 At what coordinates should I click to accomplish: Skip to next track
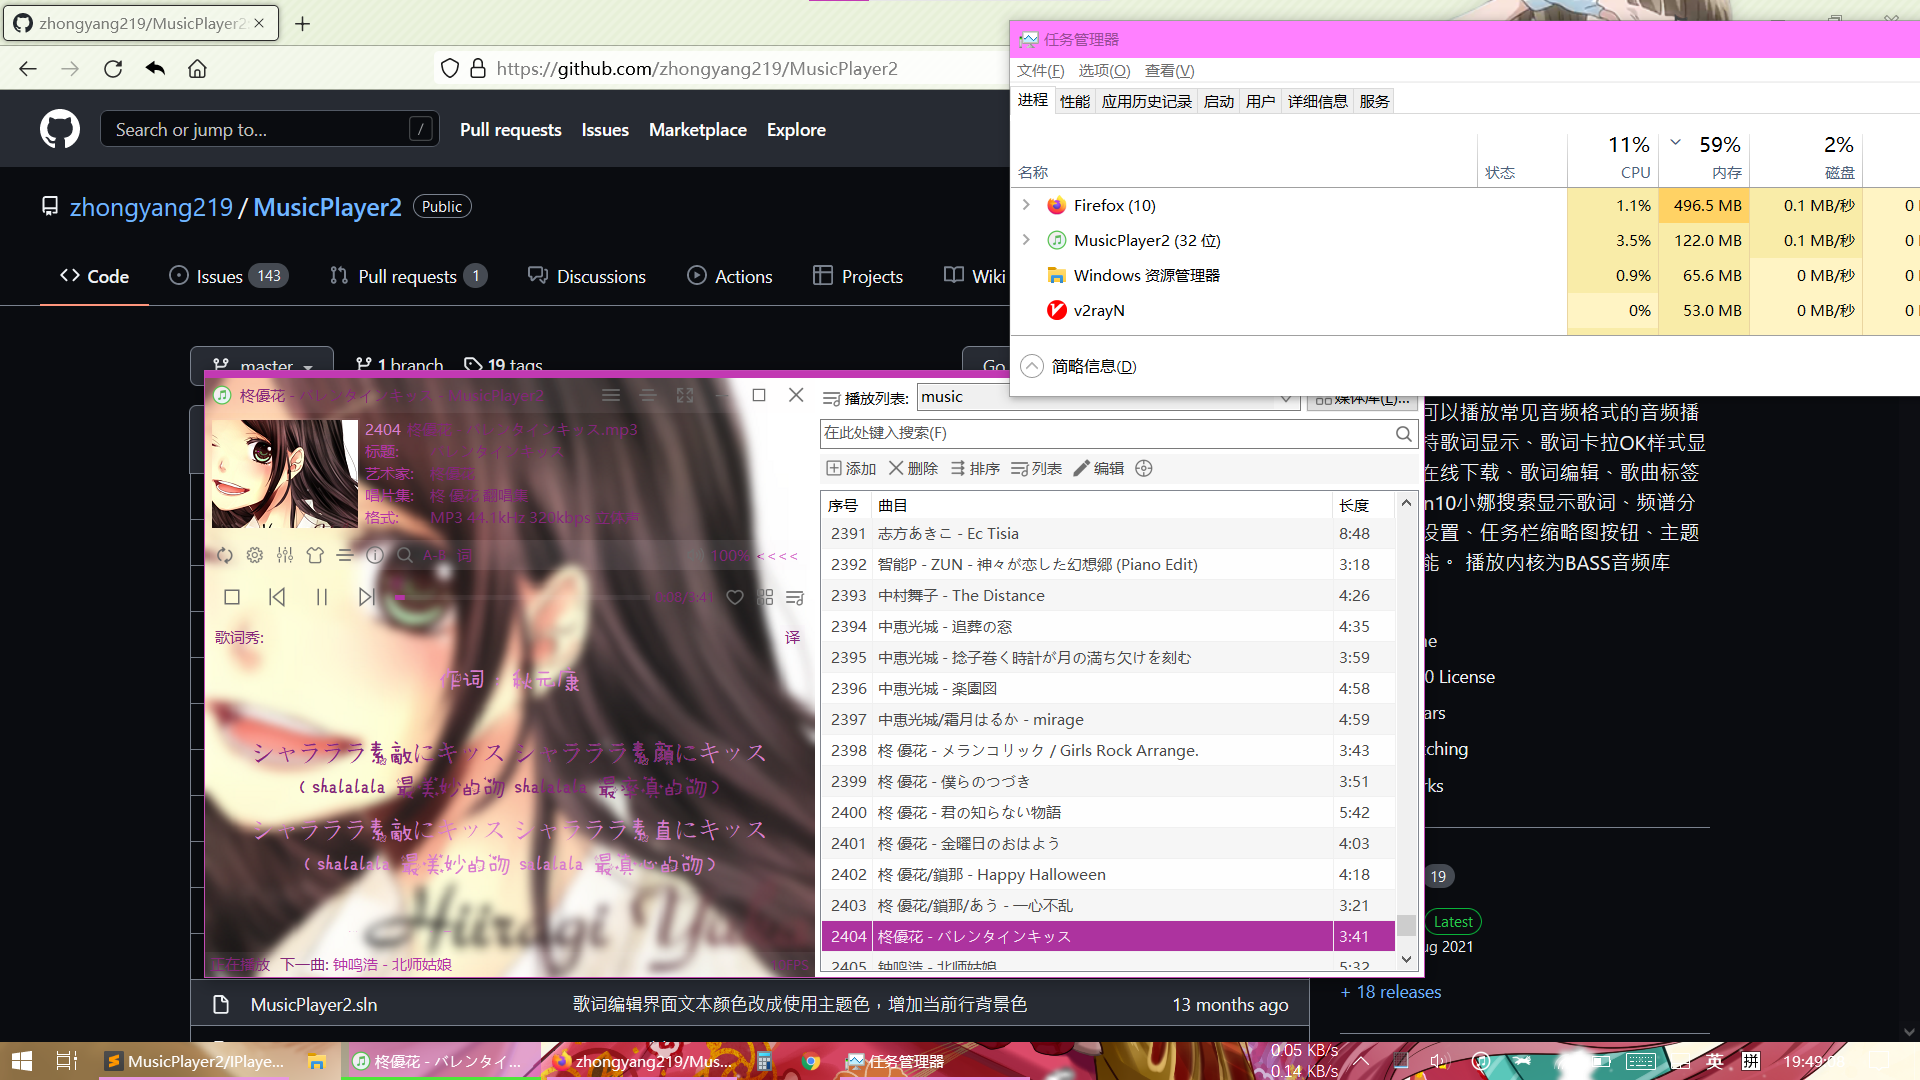coord(367,597)
